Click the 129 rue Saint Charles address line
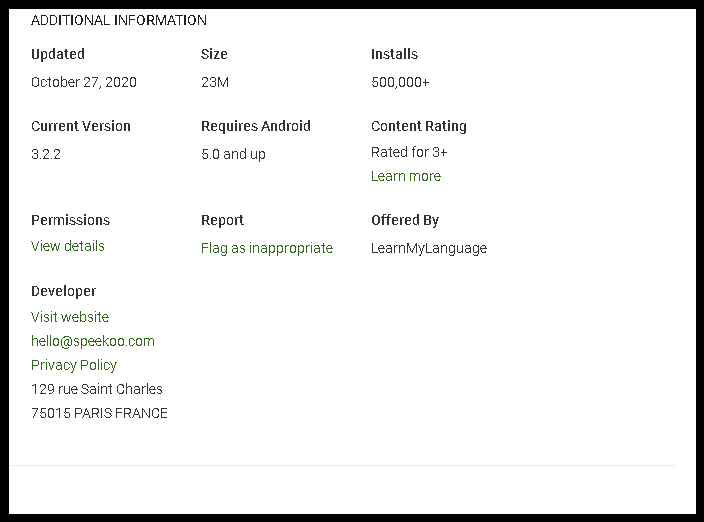 click(x=97, y=389)
